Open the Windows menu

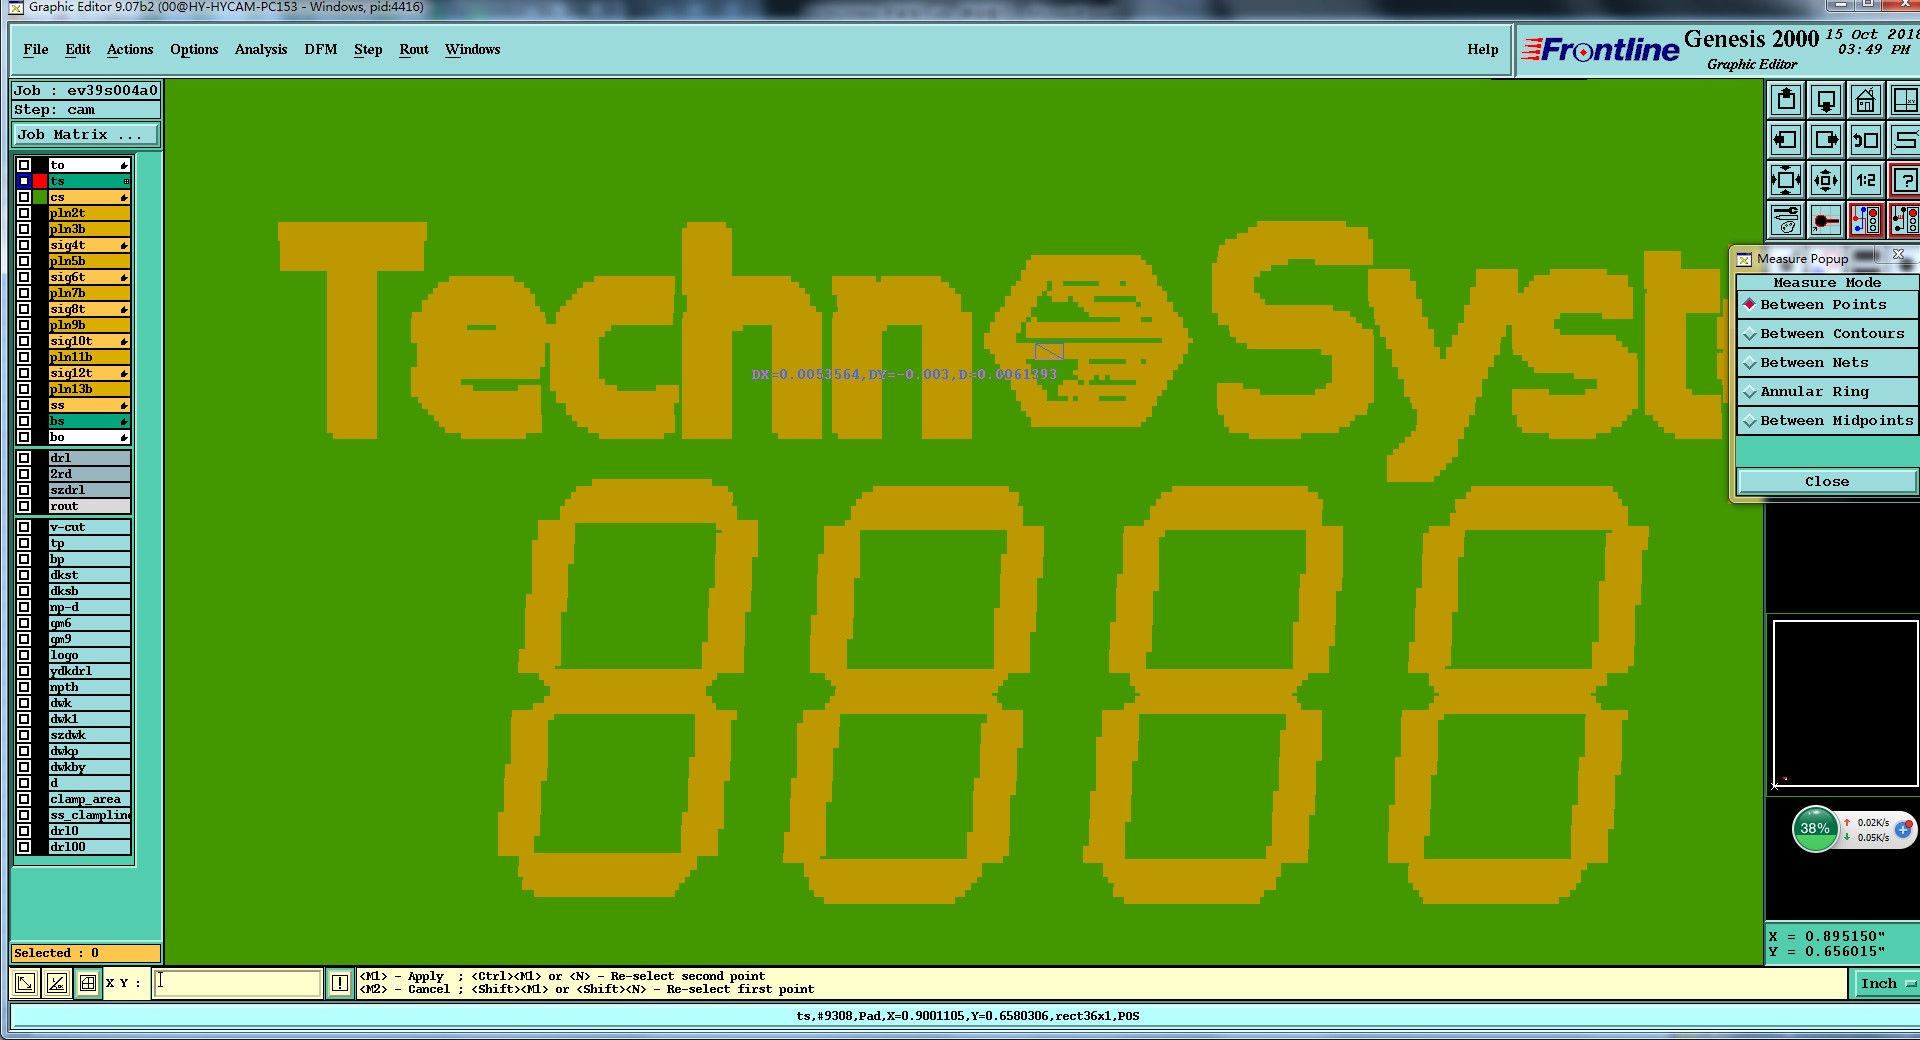click(472, 50)
